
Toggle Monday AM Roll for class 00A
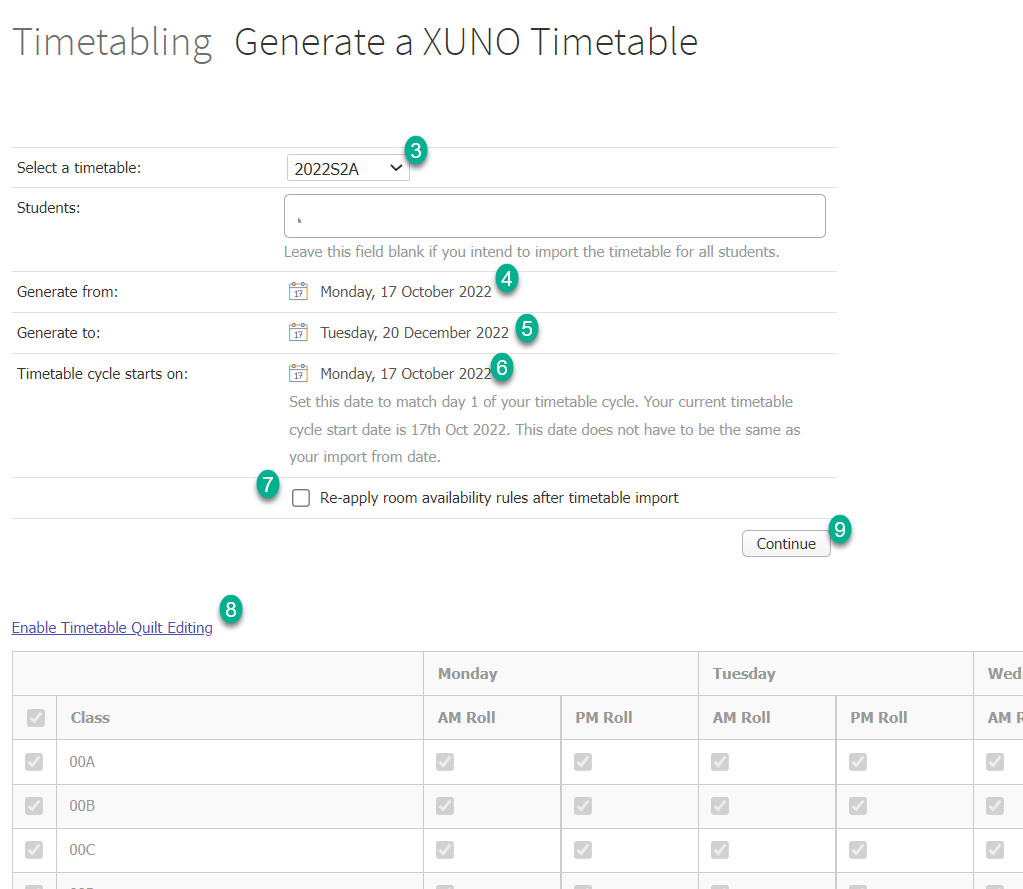tap(444, 761)
